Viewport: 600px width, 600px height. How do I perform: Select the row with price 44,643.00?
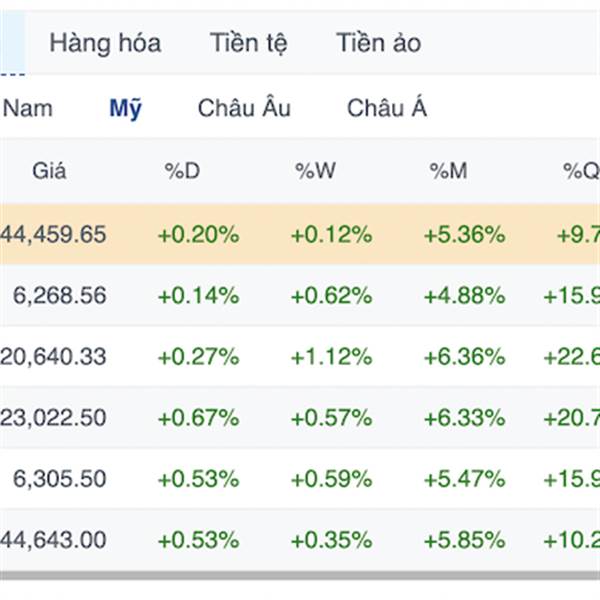[x=300, y=540]
